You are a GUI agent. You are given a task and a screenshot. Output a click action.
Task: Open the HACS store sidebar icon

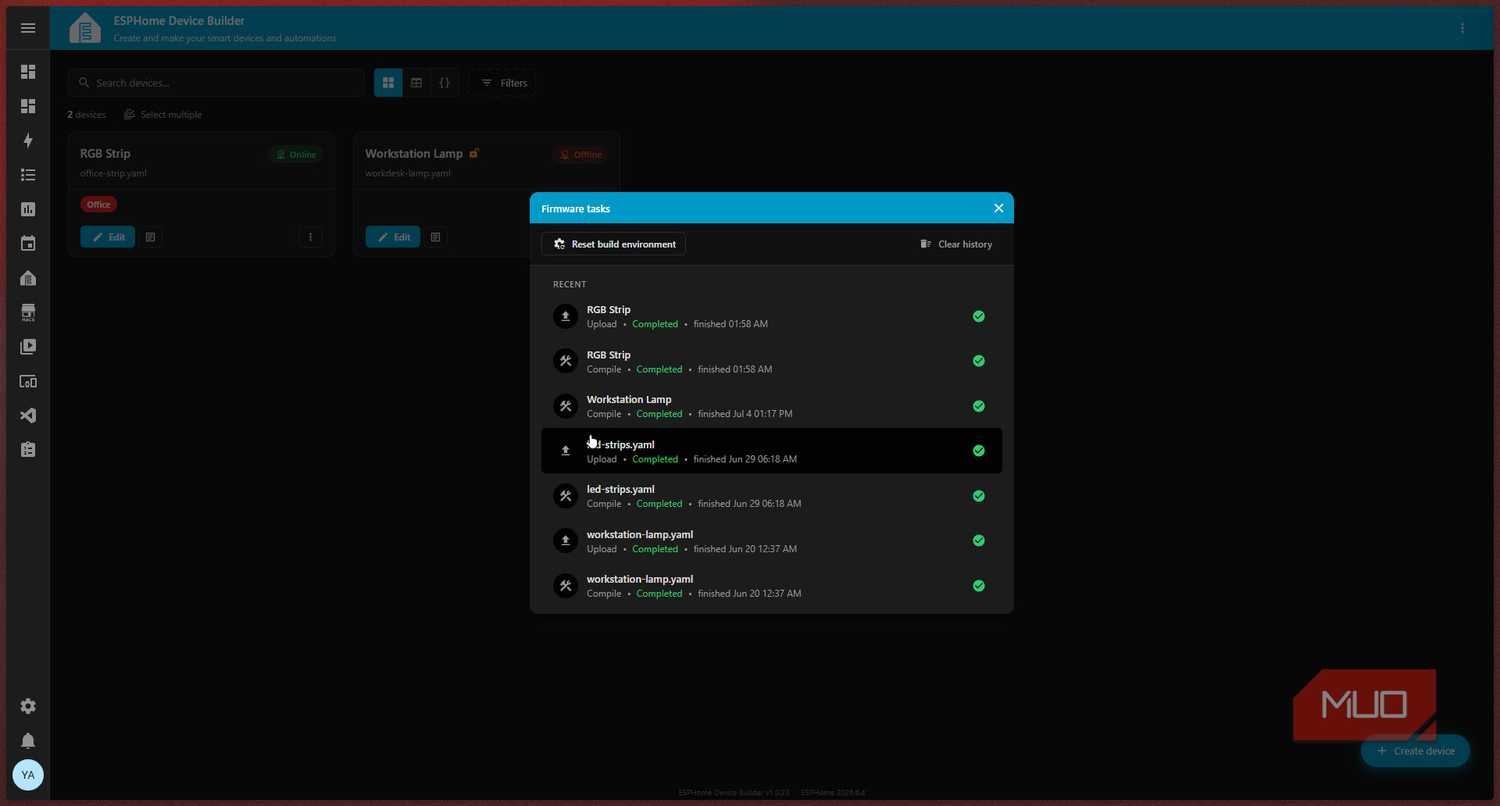(x=28, y=313)
